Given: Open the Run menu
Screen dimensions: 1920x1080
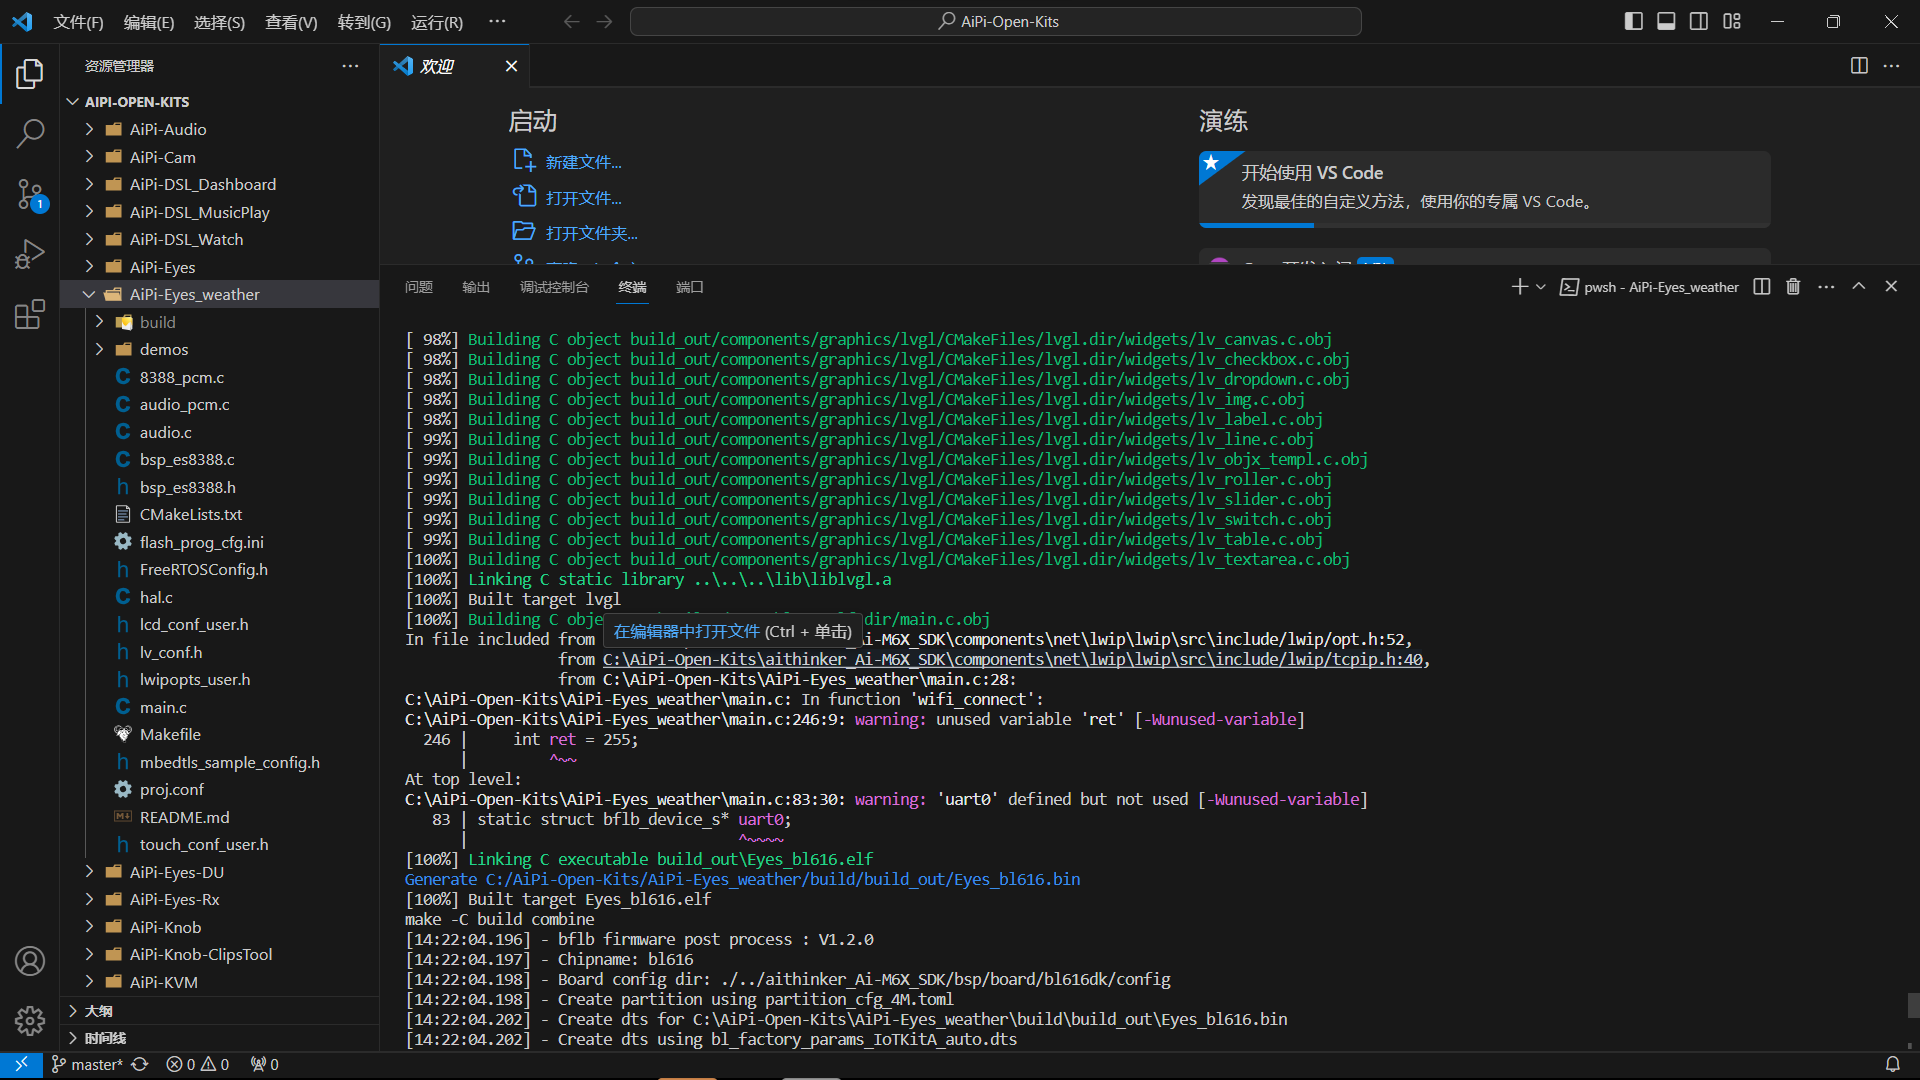Looking at the screenshot, I should pyautogui.click(x=437, y=22).
